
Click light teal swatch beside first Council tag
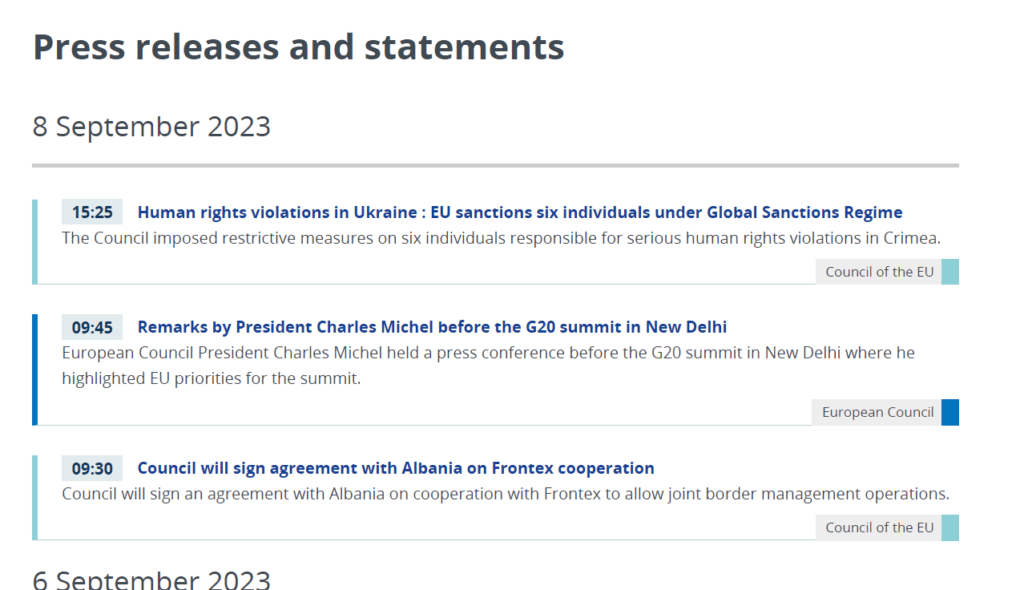click(950, 272)
